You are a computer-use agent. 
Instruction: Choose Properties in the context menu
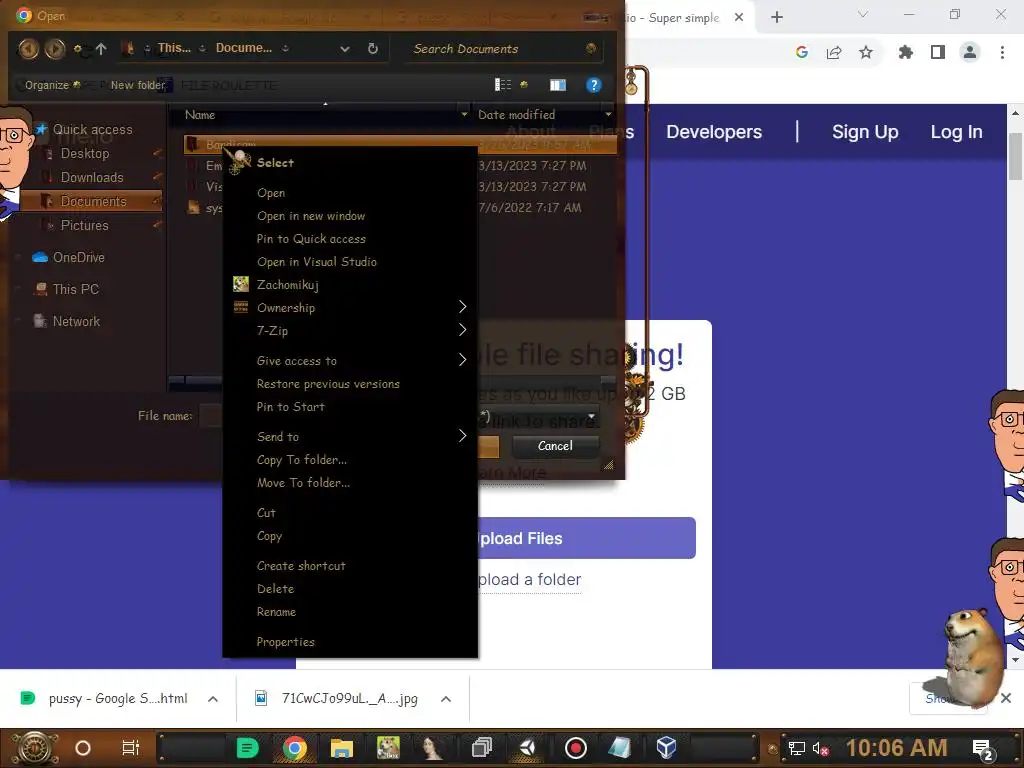pyautogui.click(x=285, y=641)
